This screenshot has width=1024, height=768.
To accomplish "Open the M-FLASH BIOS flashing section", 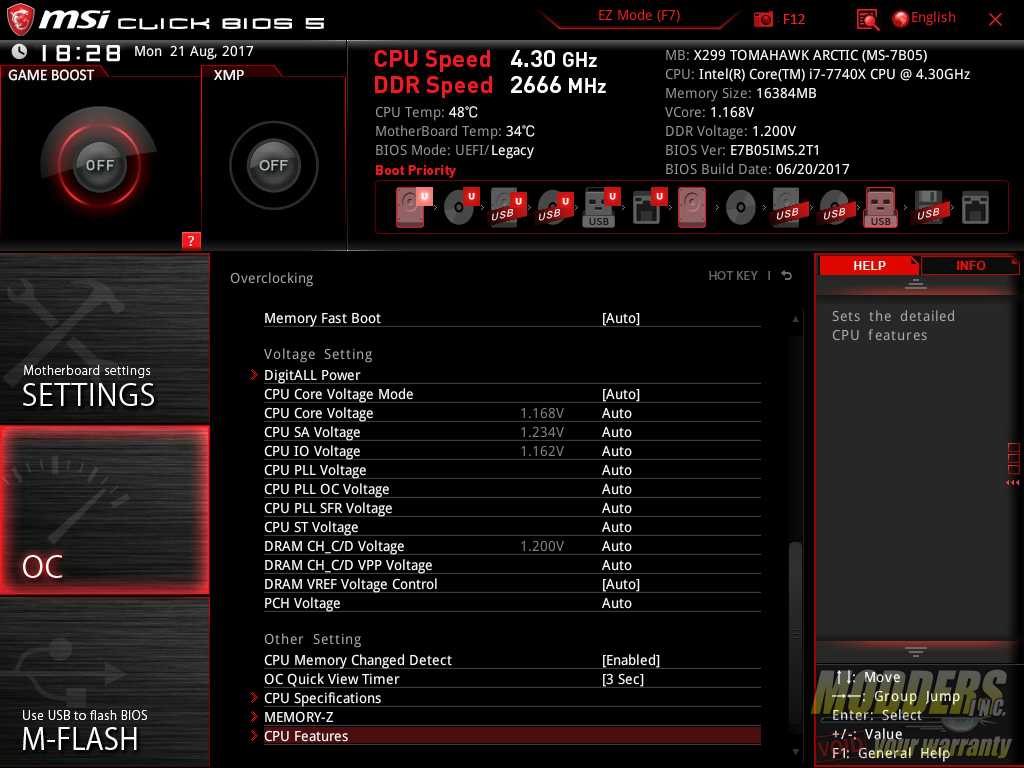I will coord(104,682).
